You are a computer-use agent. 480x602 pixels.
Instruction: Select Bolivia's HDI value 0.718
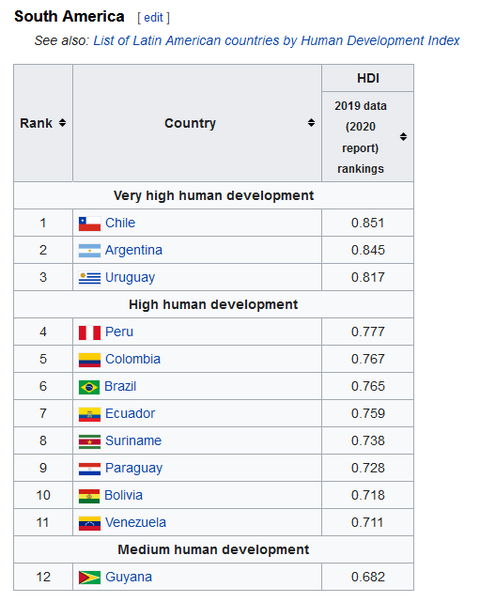[x=368, y=495]
